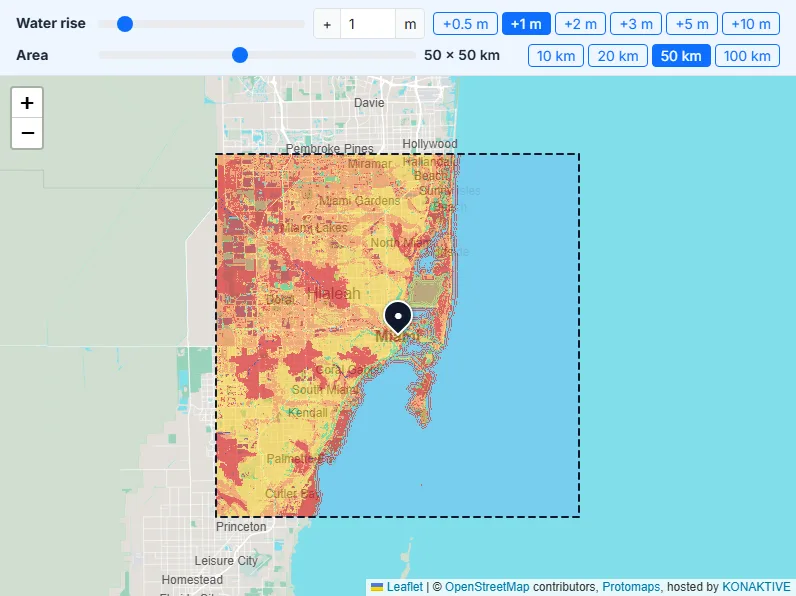The width and height of the screenshot is (796, 596).
Task: Open the KONAKTIVE host link
Action: [756, 587]
